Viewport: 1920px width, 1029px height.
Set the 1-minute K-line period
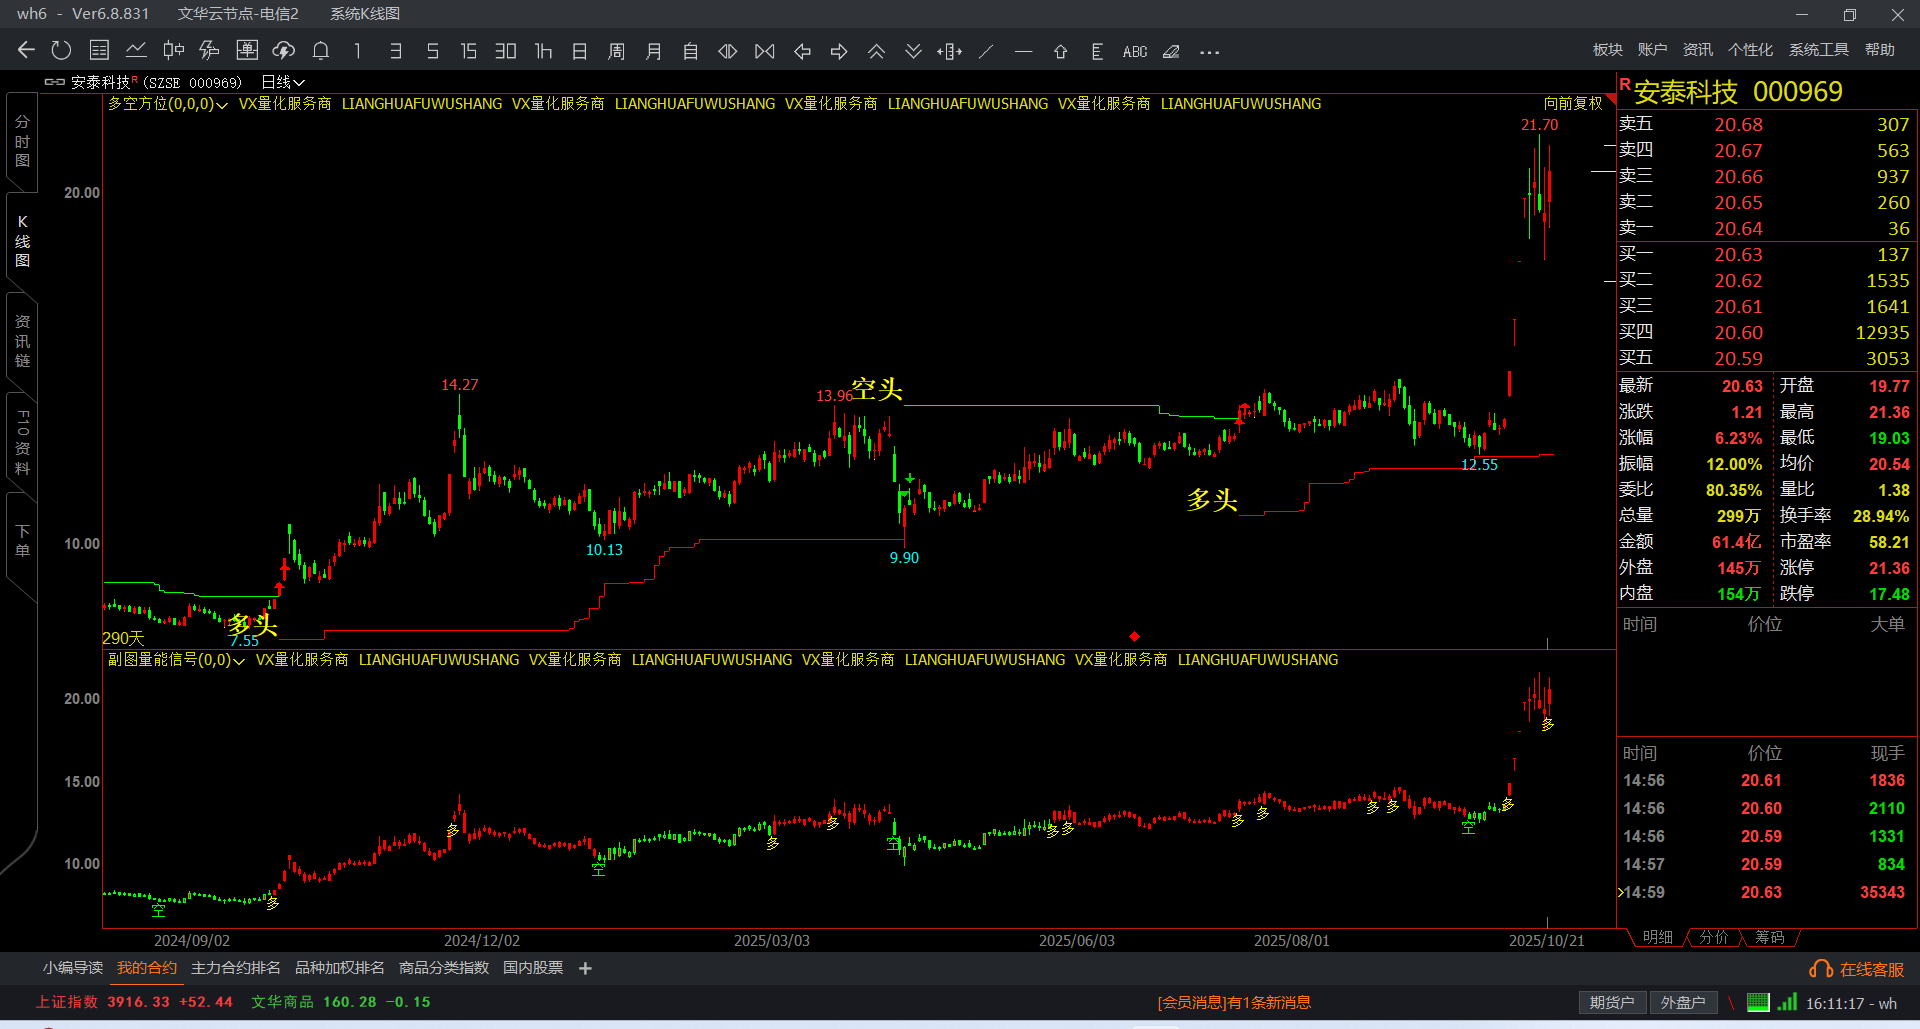pyautogui.click(x=357, y=51)
